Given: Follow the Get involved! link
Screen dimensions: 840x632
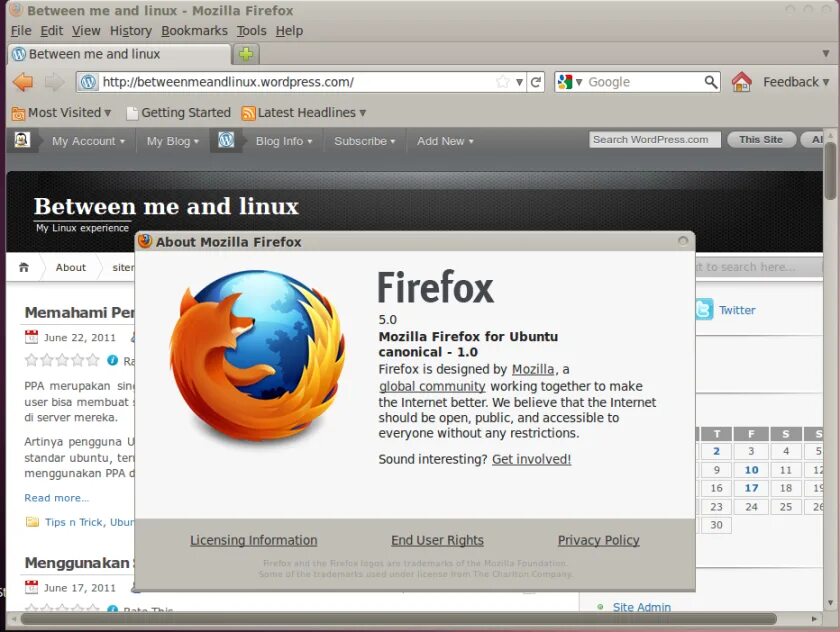Looking at the screenshot, I should 531,459.
